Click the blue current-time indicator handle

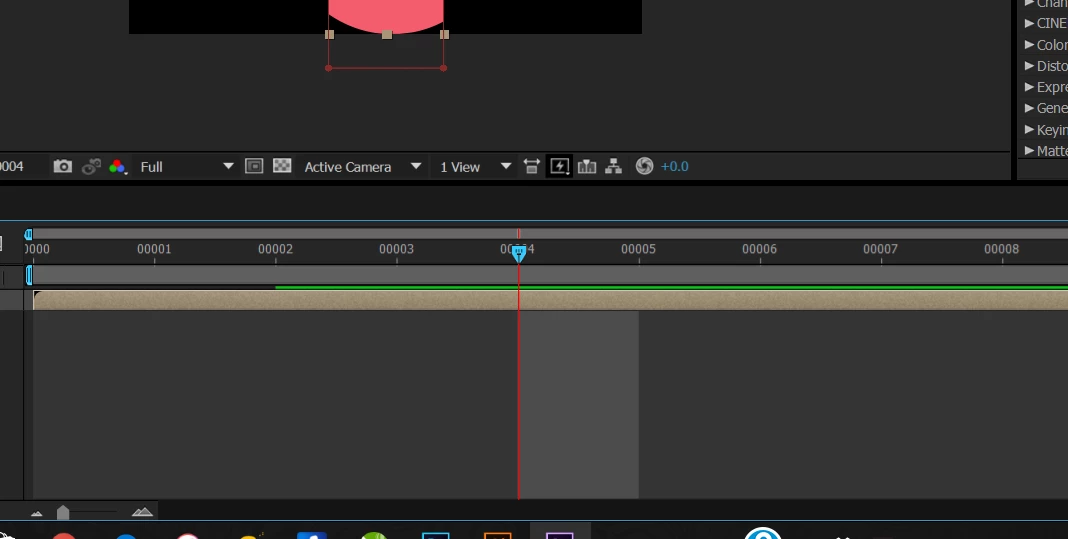[x=518, y=254]
